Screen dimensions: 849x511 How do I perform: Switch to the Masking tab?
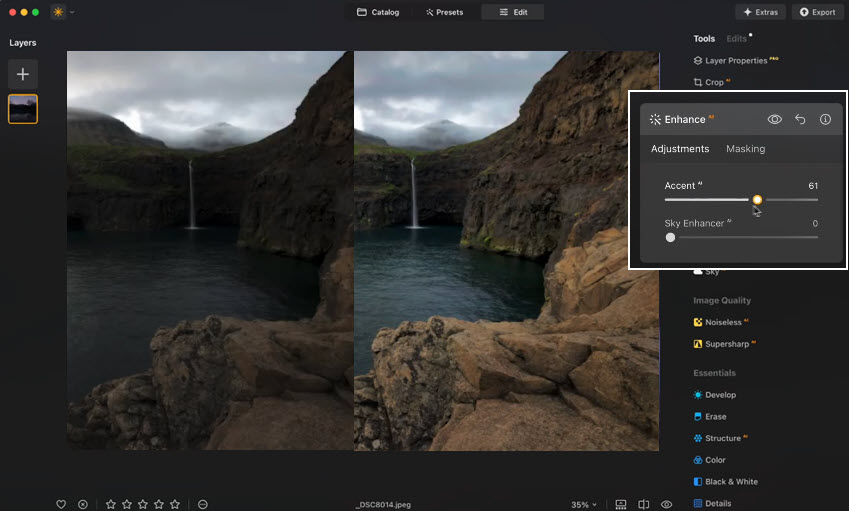[745, 149]
